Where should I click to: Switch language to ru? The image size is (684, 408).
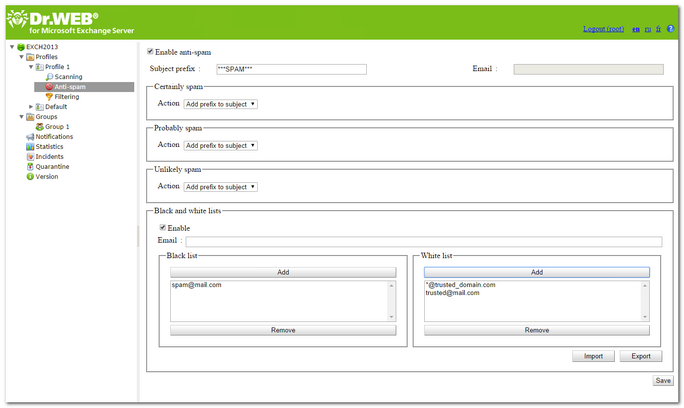tap(648, 29)
